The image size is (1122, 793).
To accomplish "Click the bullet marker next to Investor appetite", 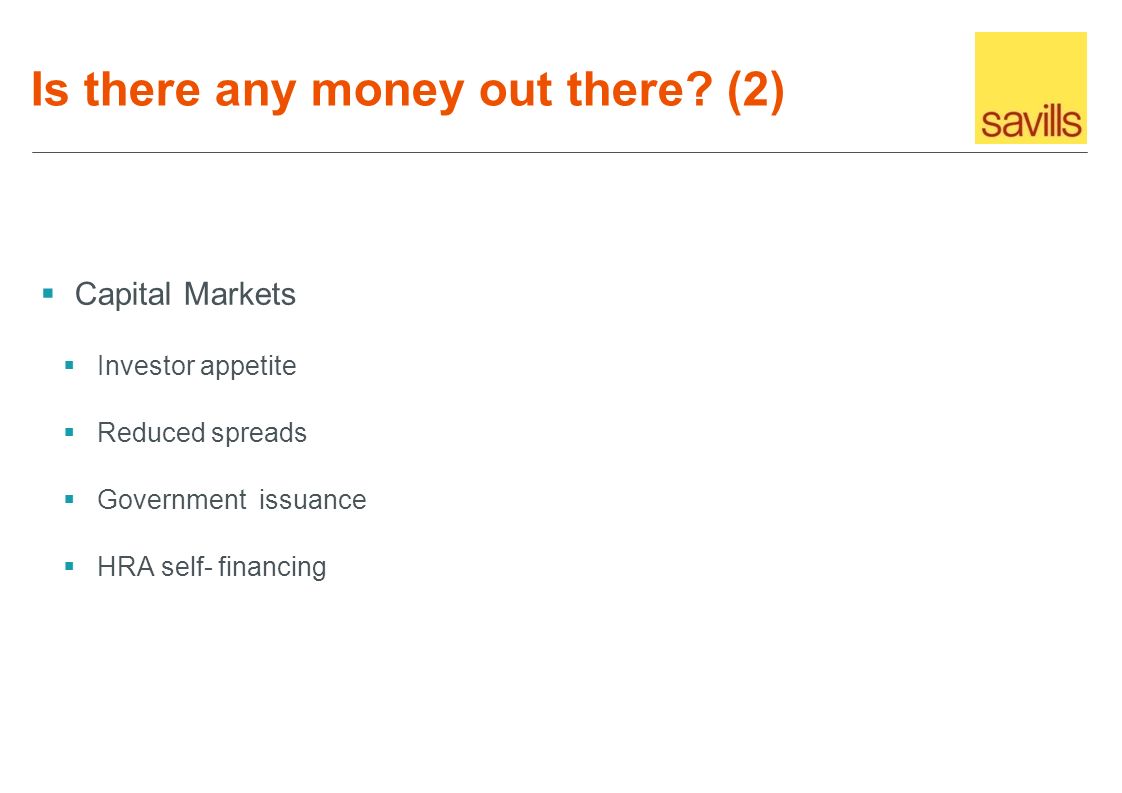I will click(x=69, y=365).
